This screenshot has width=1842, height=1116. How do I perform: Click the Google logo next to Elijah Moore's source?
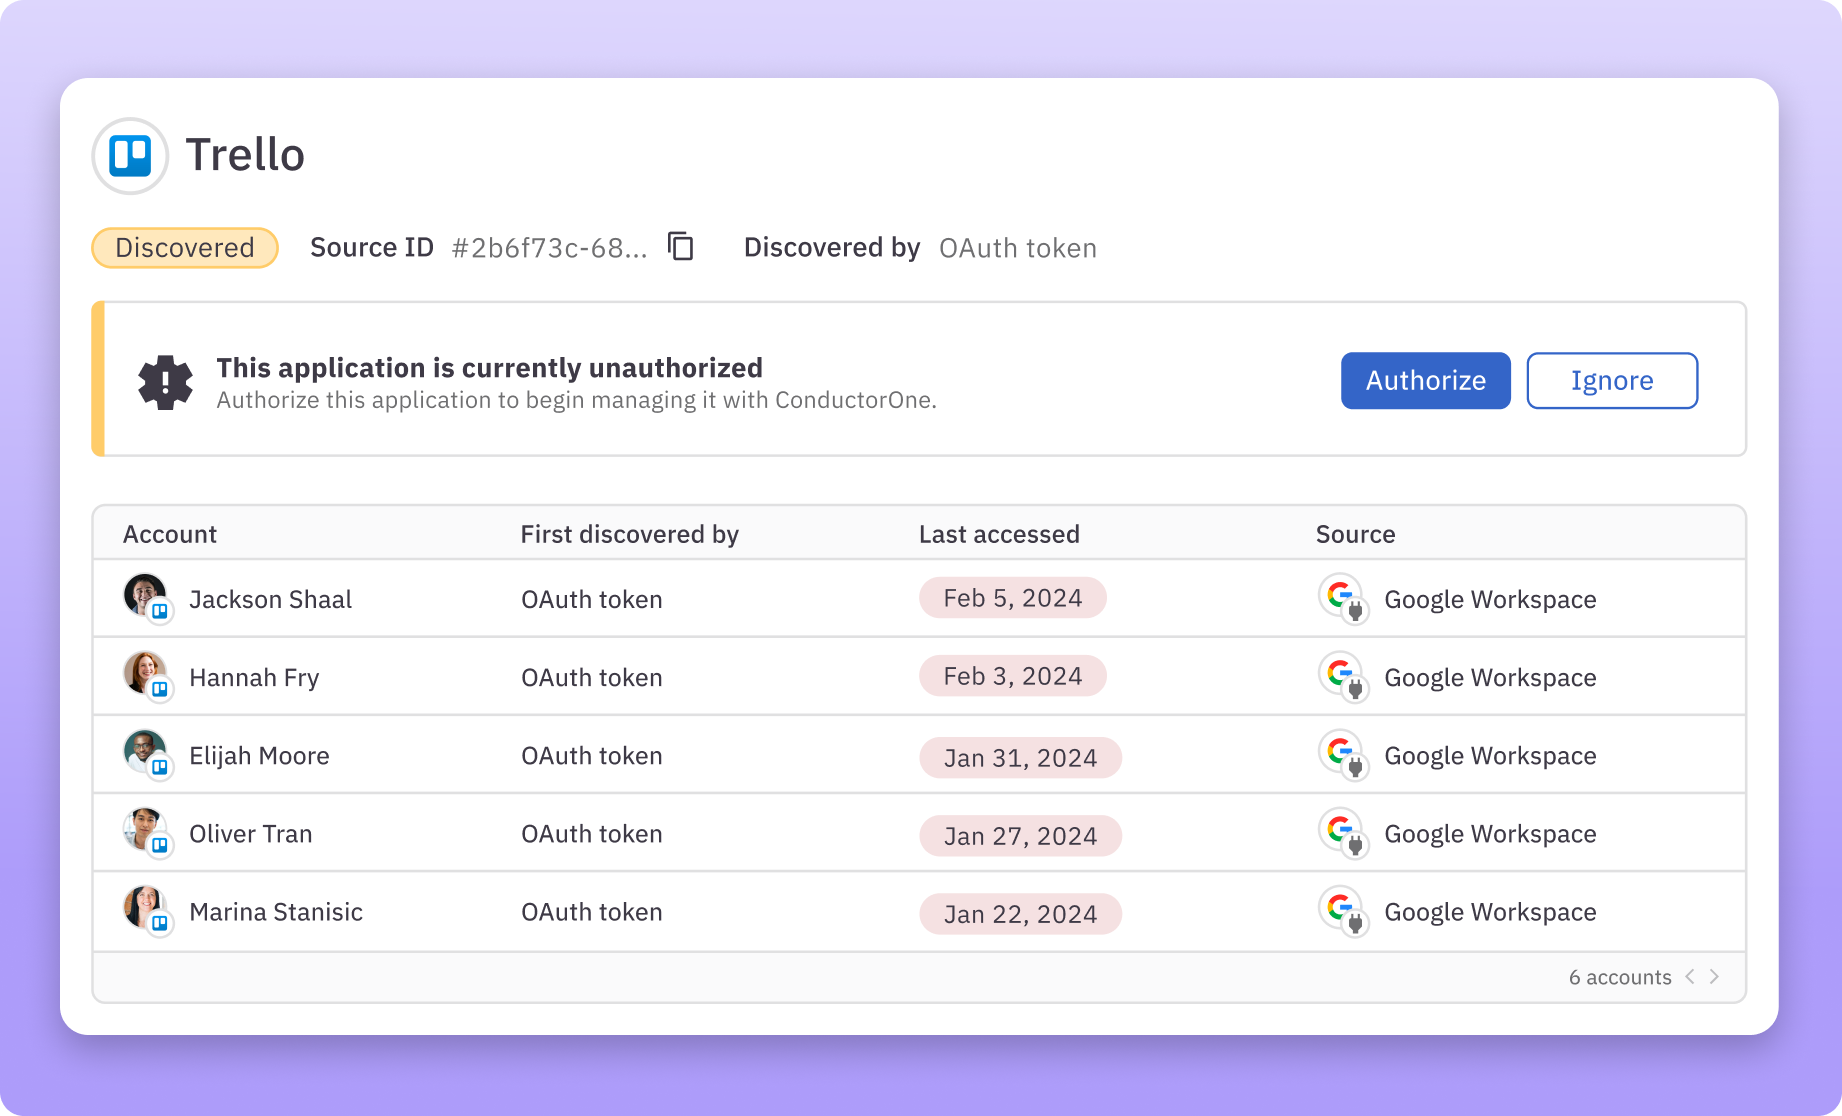[x=1340, y=752]
